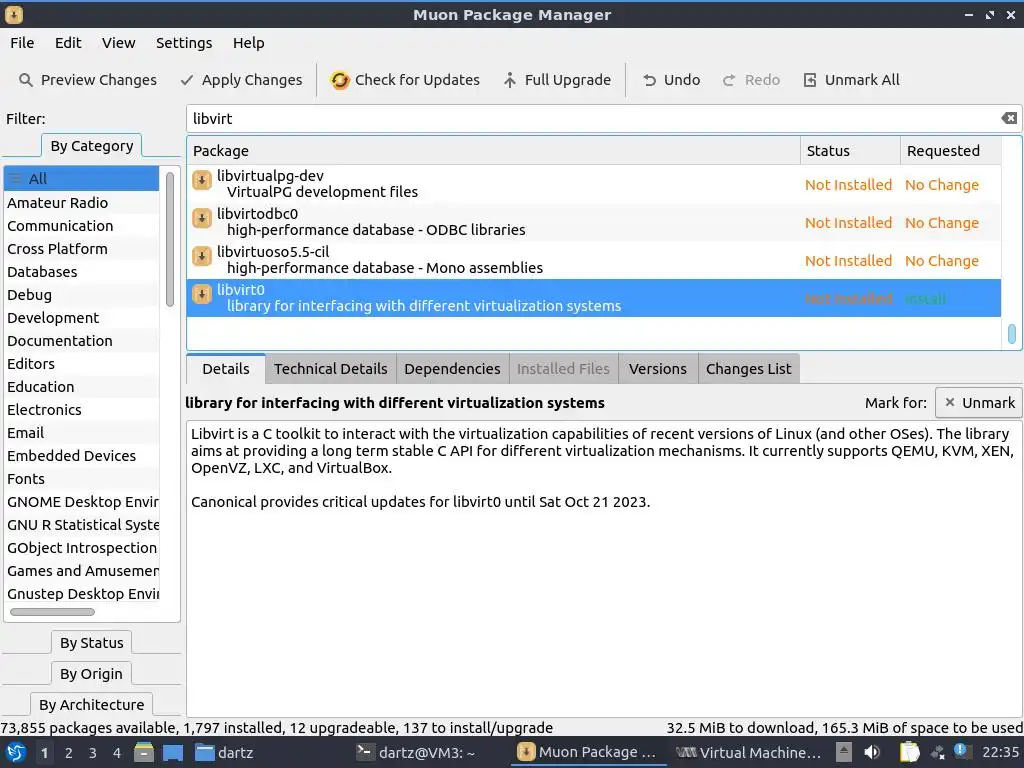
Task: Switch to the Technical Details tab
Action: click(330, 369)
